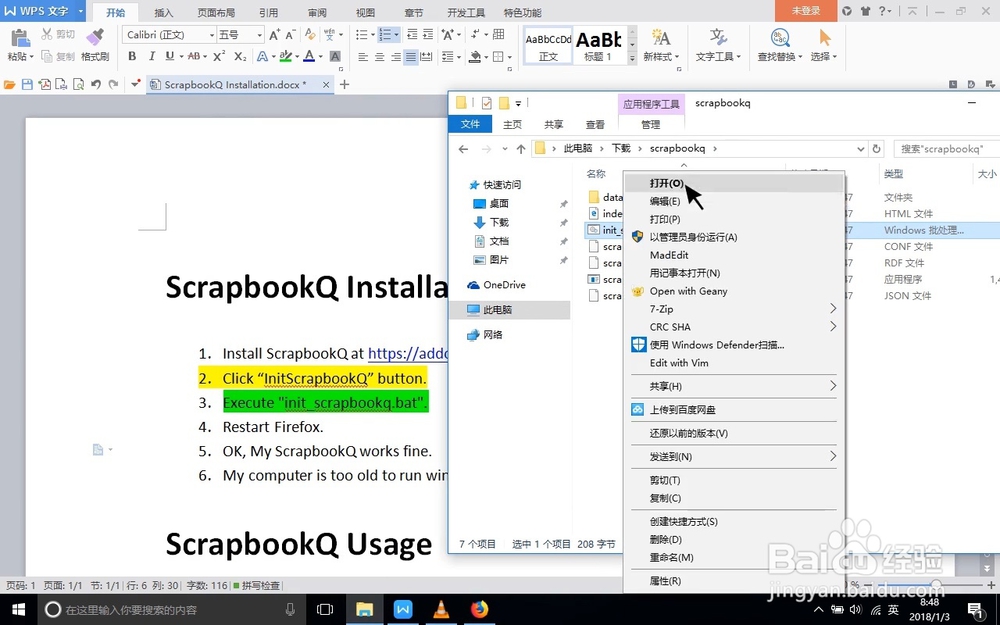
Task: Toggle bold formatting
Action: pos(132,56)
